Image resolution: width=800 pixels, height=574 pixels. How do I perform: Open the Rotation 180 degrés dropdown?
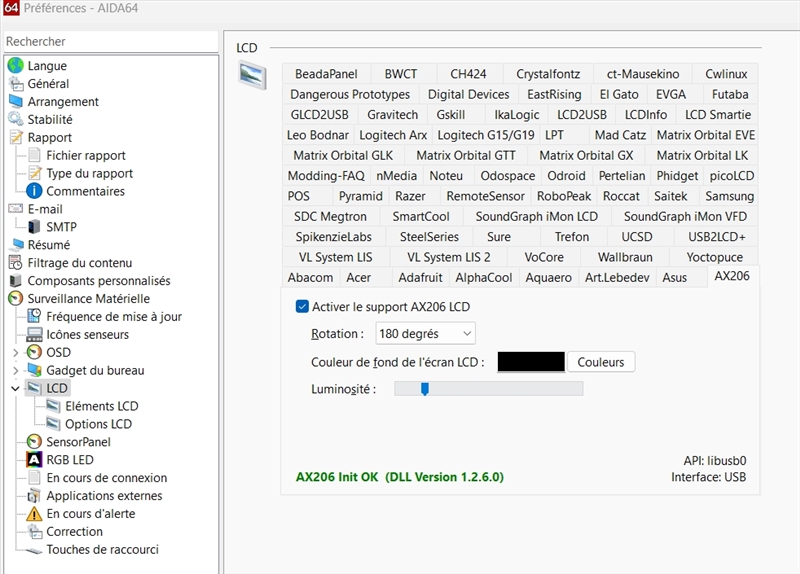tap(425, 334)
